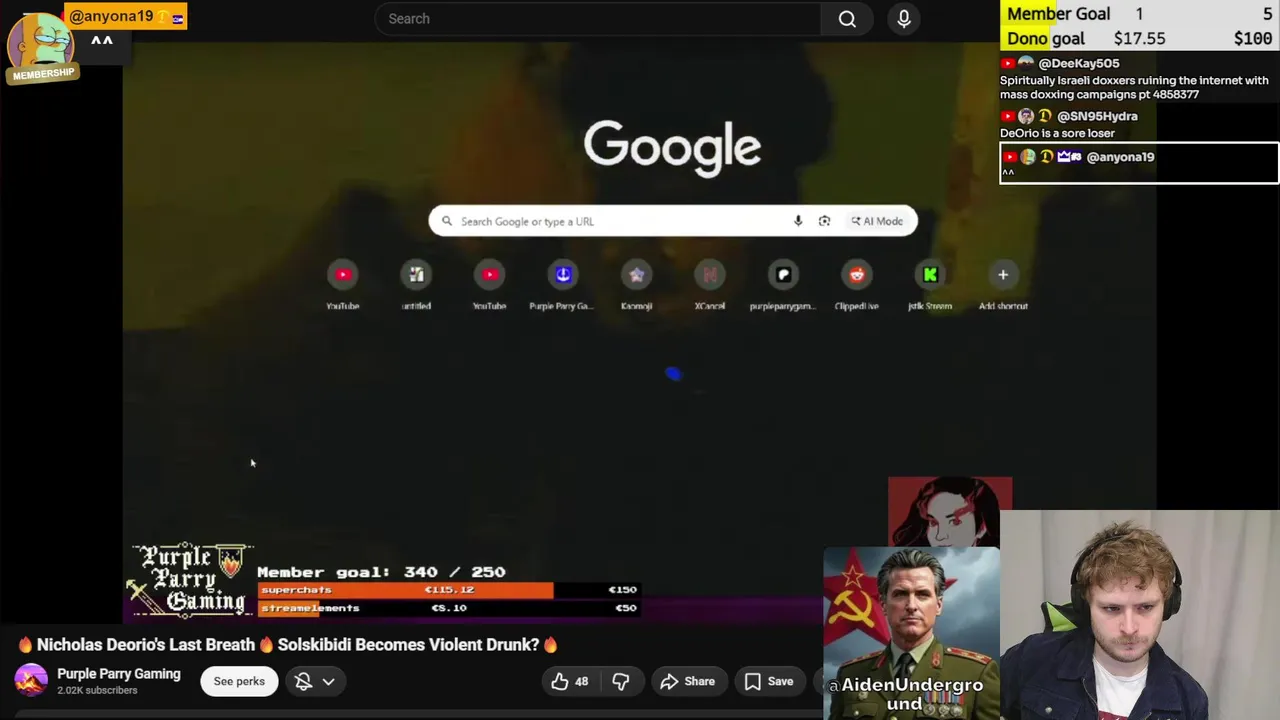Click the YouTube search magnifier button
This screenshot has height=720, width=1280.
[847, 19]
